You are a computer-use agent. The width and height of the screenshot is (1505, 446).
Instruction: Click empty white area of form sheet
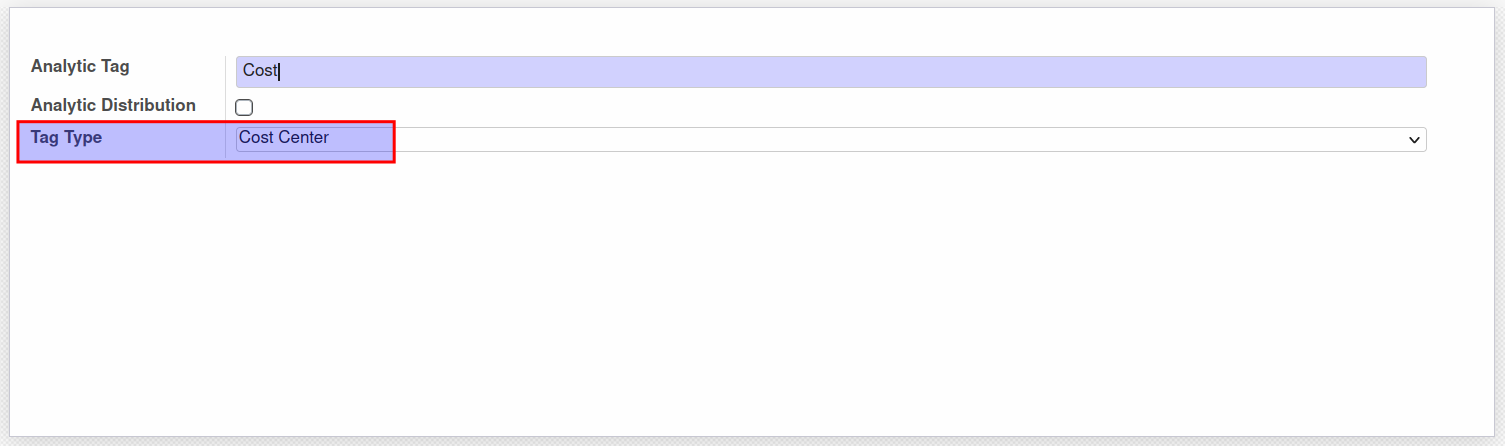click(x=750, y=300)
